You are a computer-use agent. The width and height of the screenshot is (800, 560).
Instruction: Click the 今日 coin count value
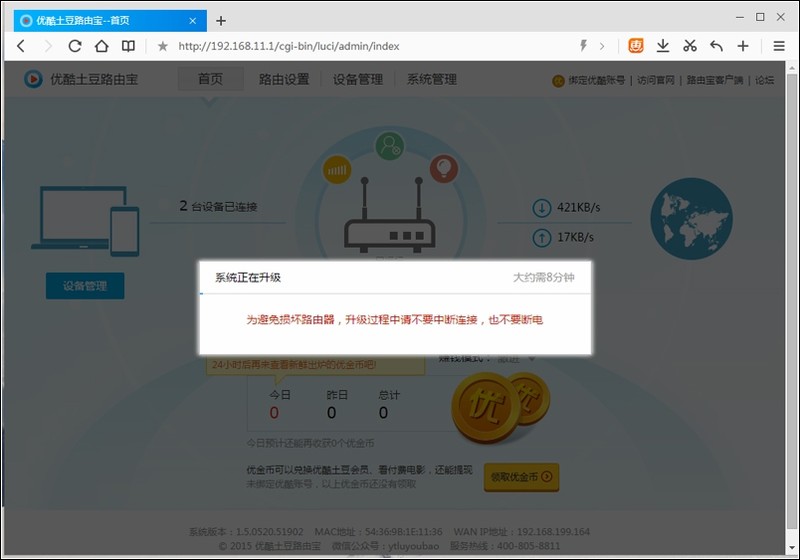[274, 413]
